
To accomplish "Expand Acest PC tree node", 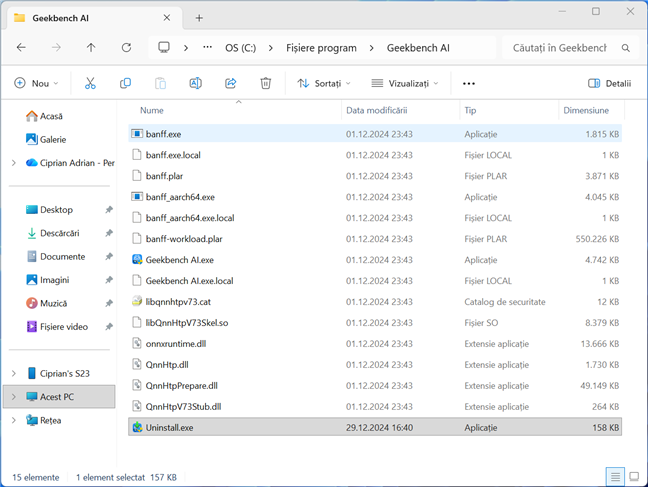I will pos(14,397).
